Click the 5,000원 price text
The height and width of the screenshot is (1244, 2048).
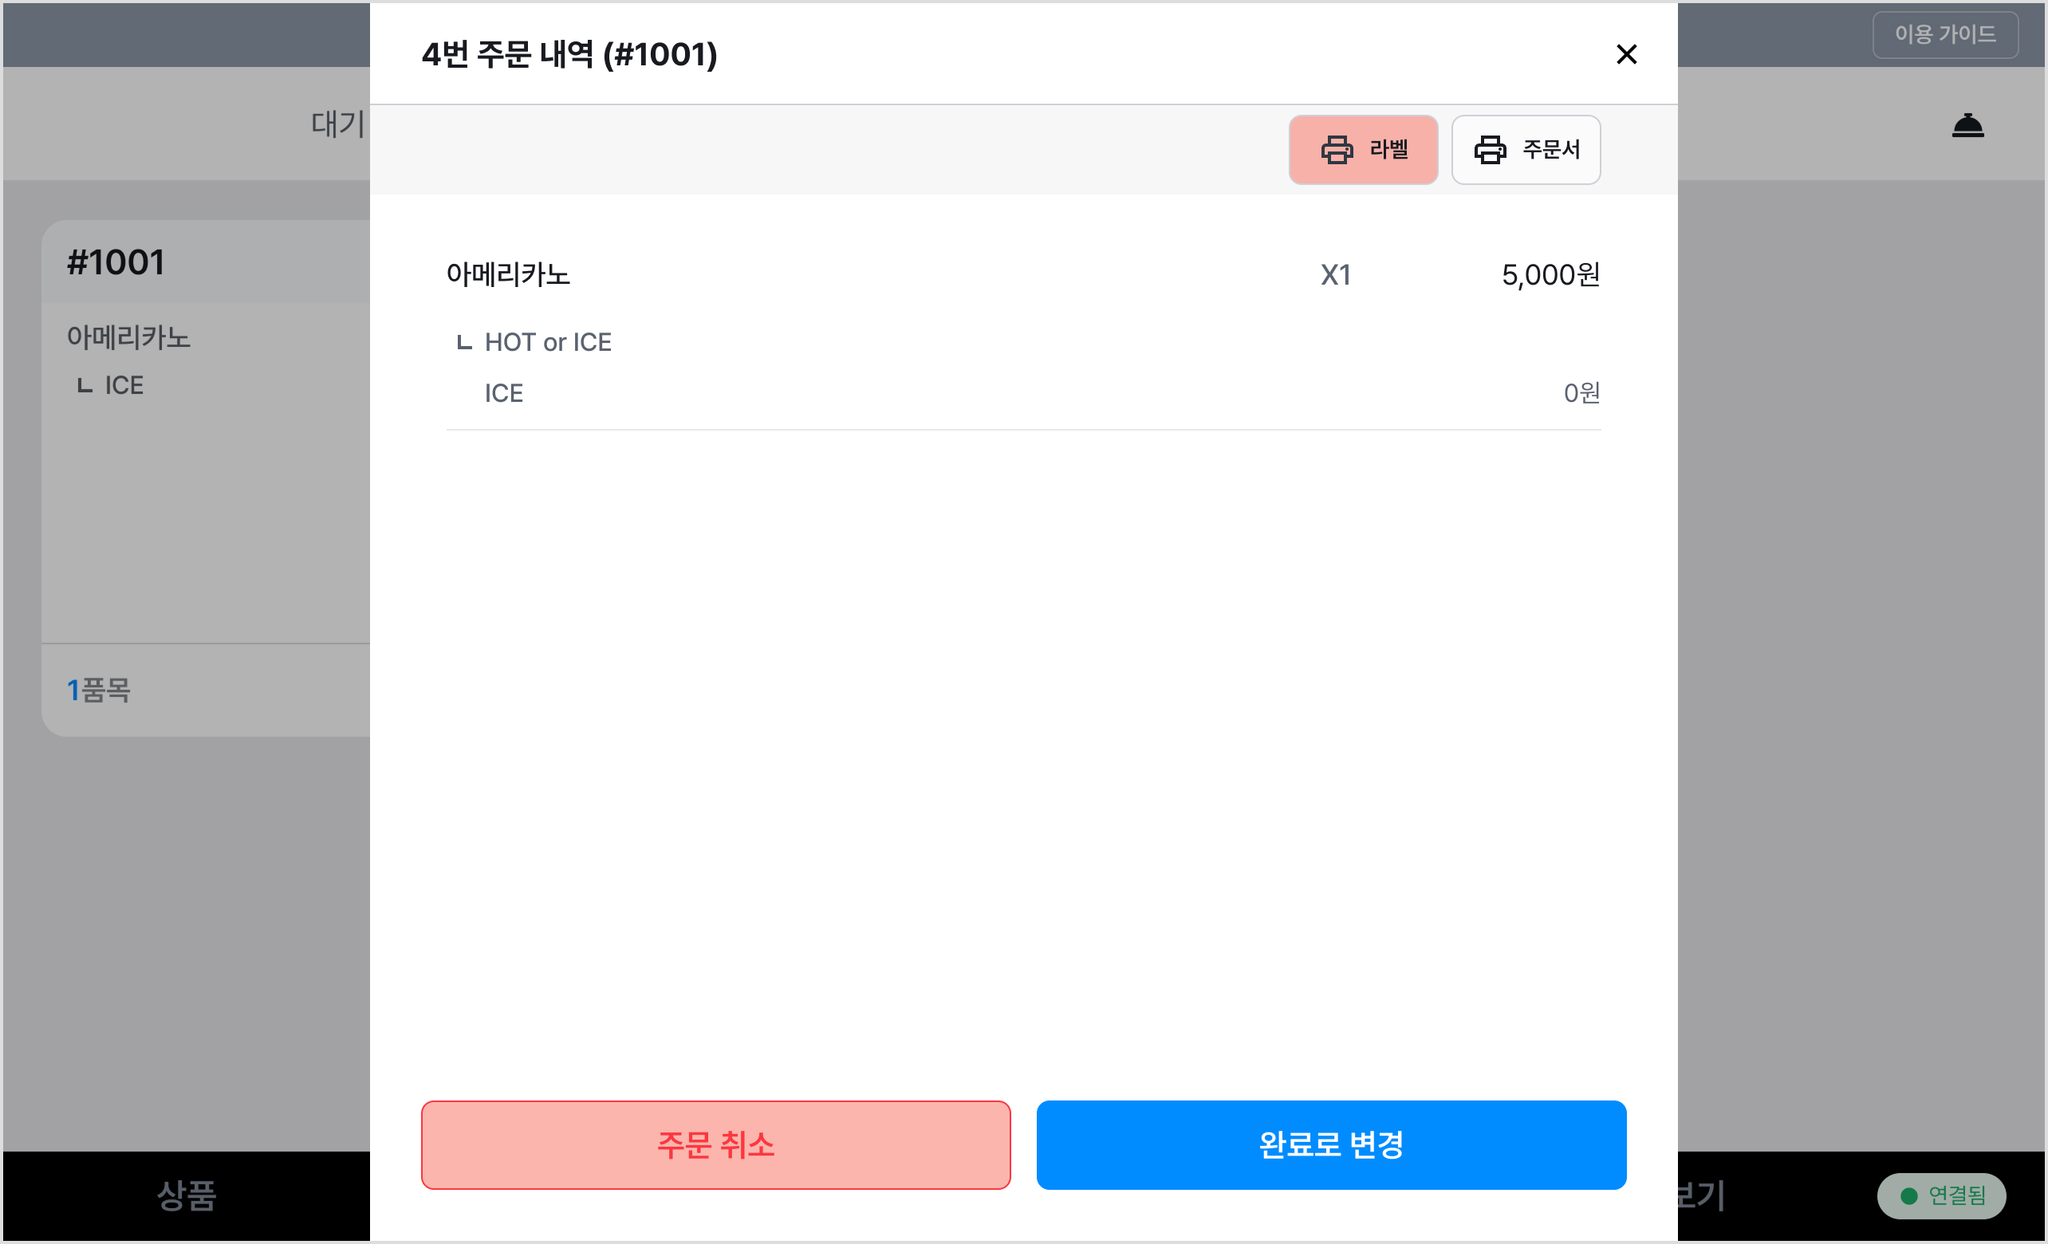1550,275
